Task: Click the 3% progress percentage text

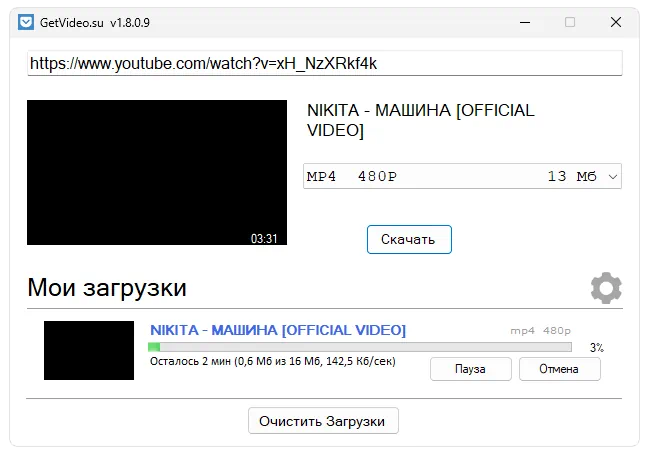Action: [x=597, y=347]
